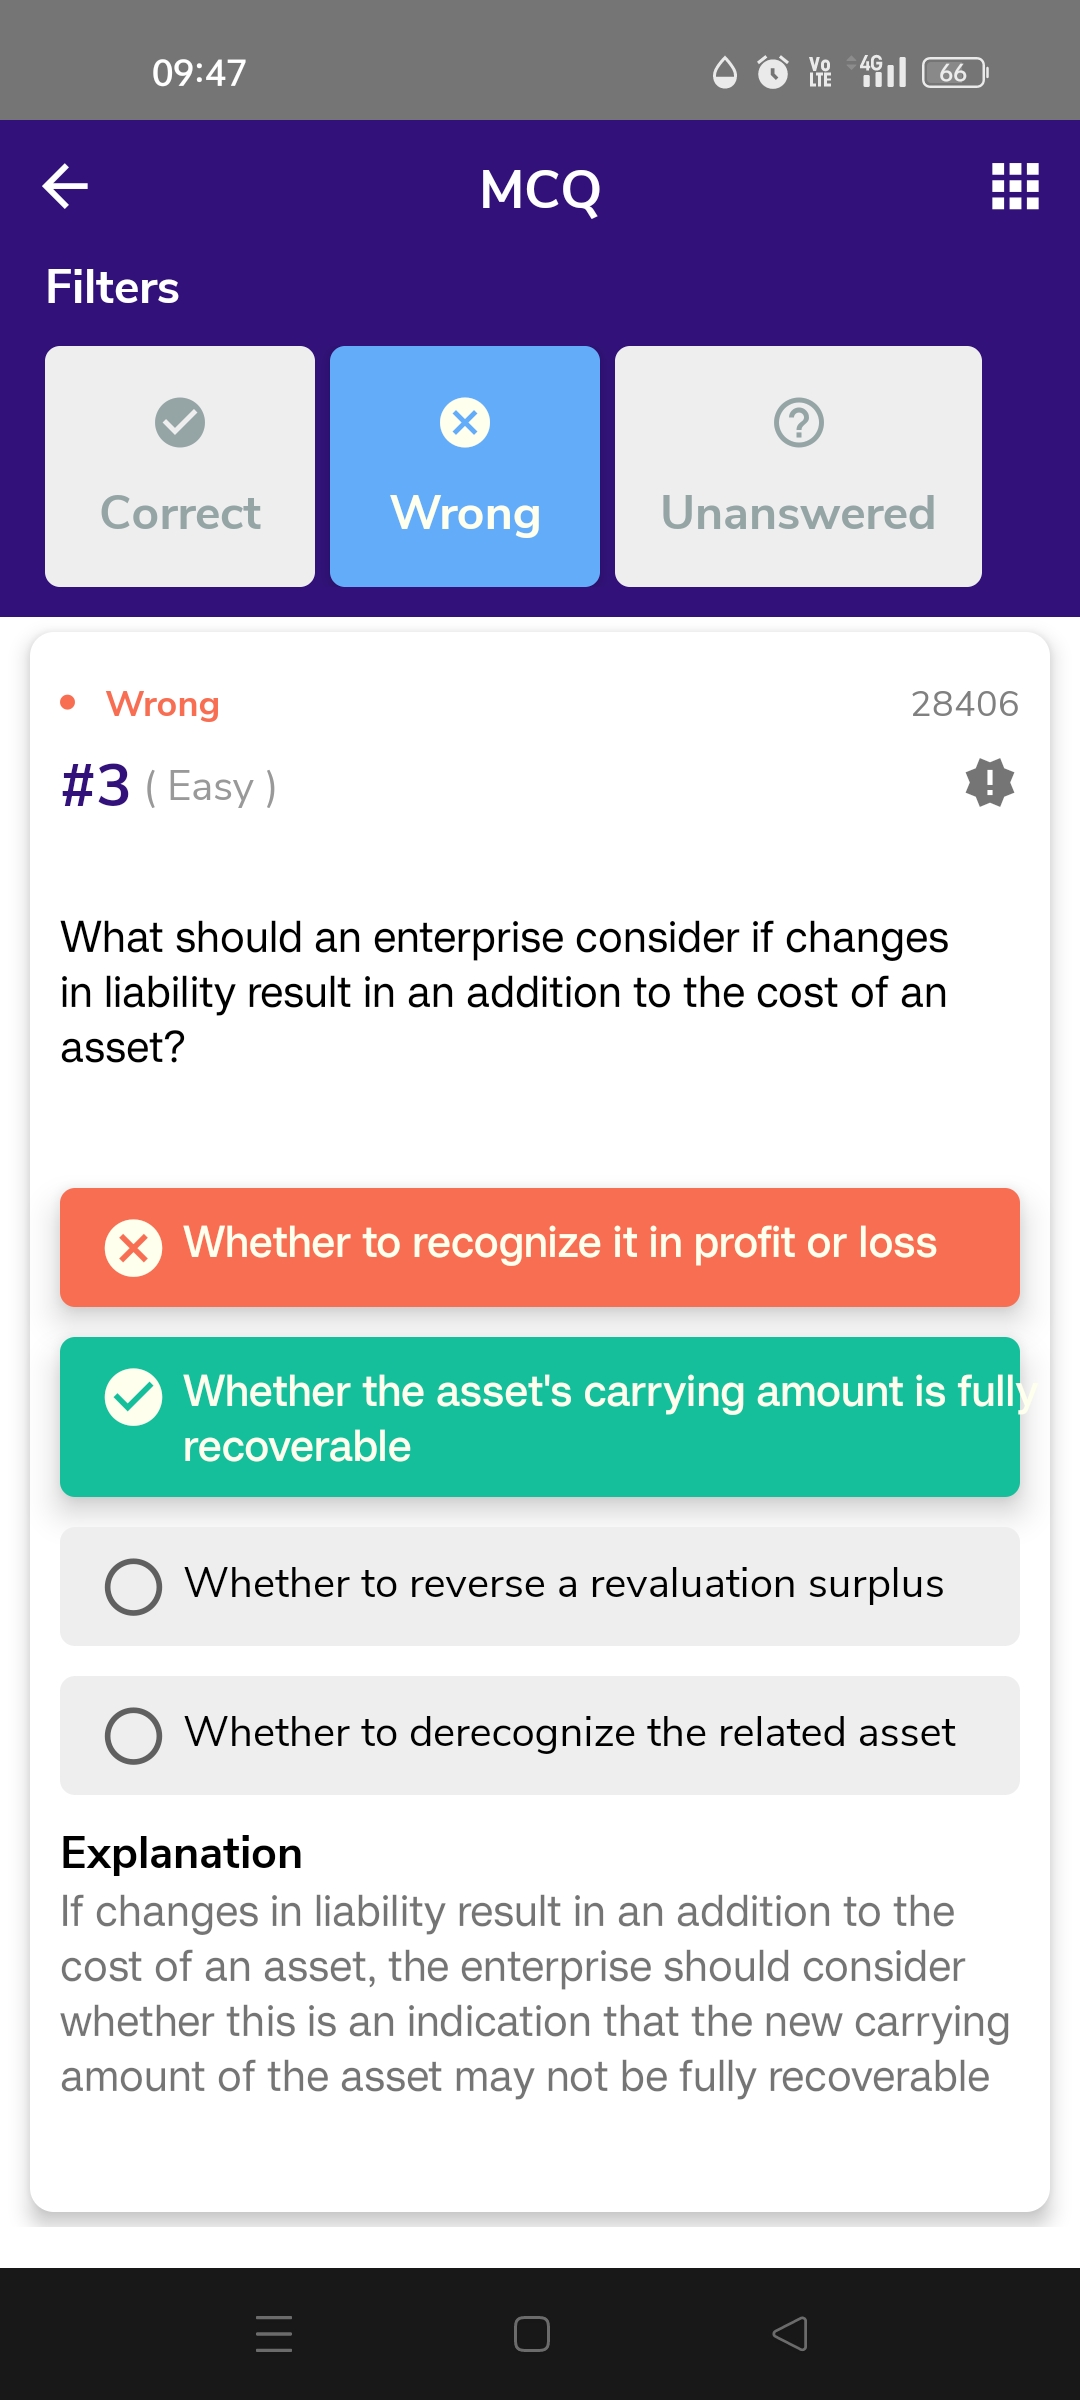Open the question grid menu icon

(1015, 187)
